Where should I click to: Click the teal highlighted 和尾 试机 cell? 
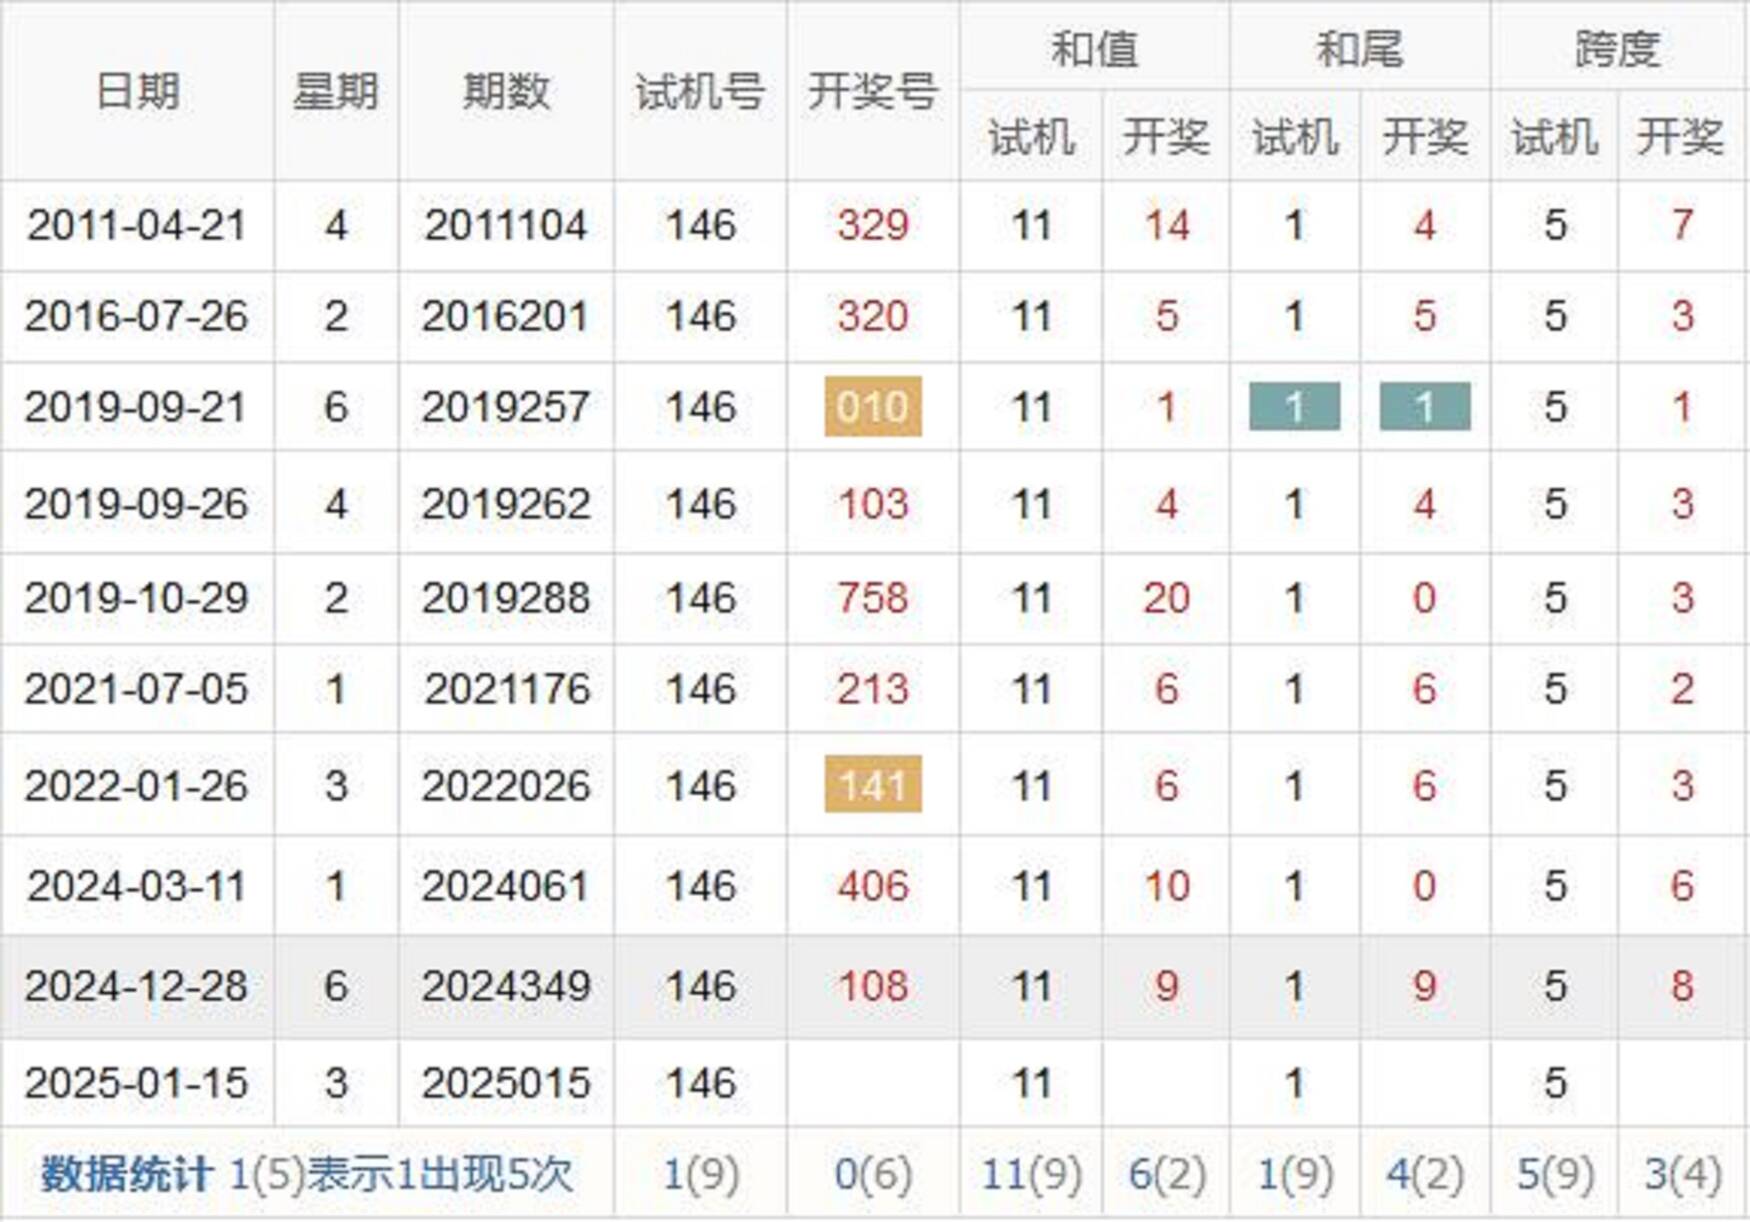click(1294, 407)
